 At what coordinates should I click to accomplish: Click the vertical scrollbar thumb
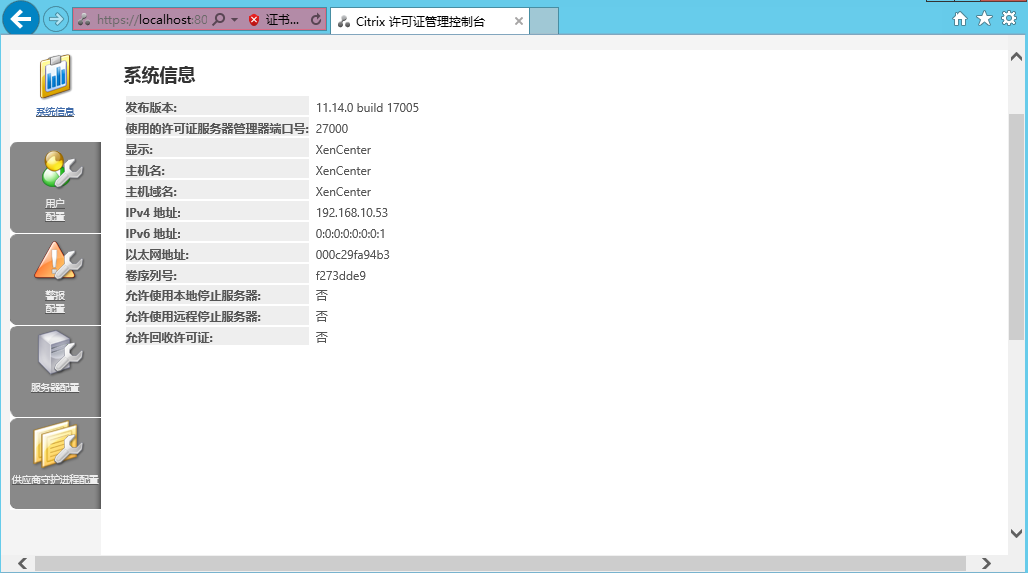[1016, 227]
